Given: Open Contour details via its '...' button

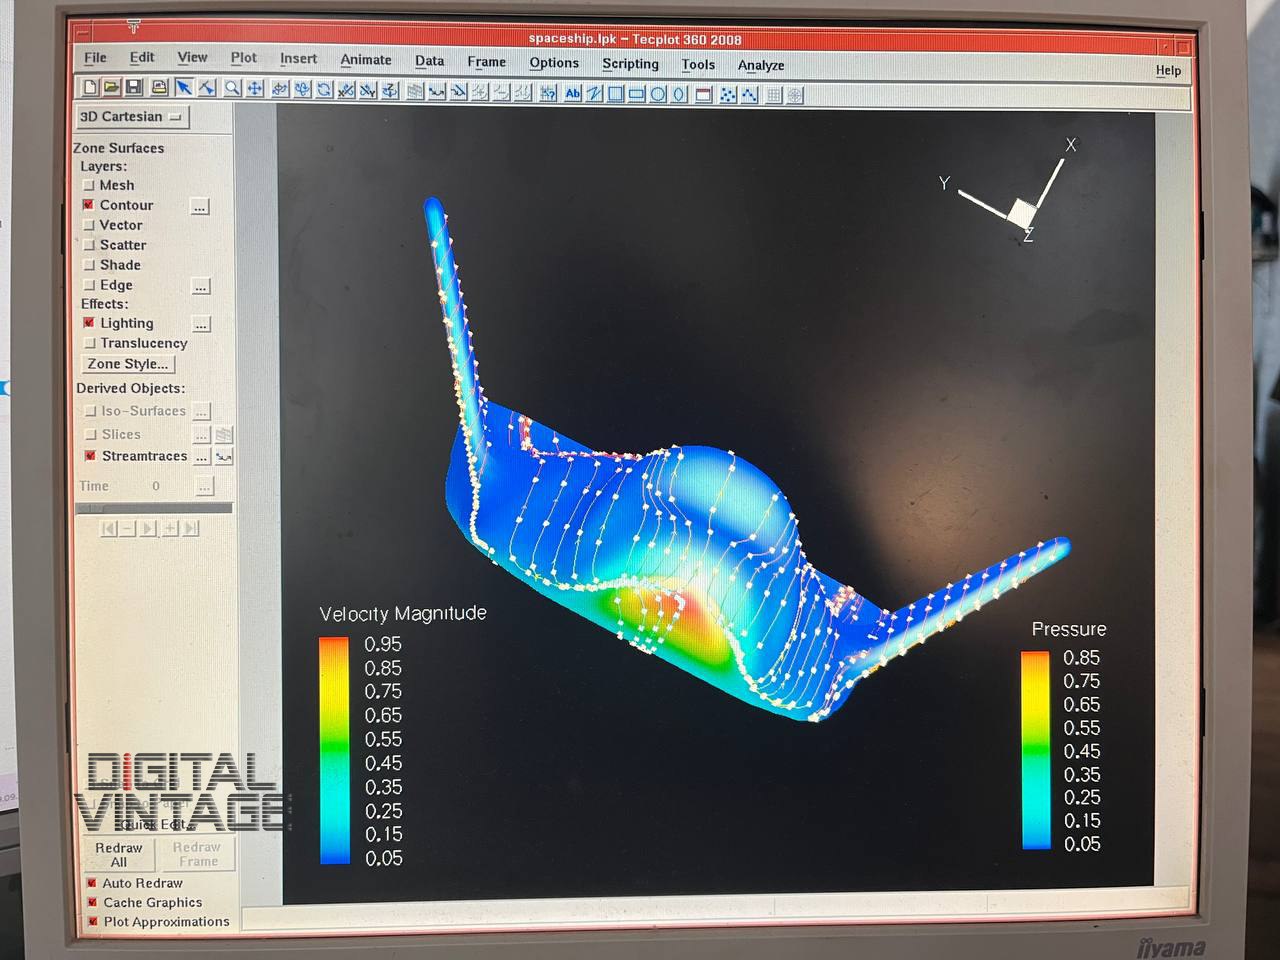Looking at the screenshot, I should (200, 207).
